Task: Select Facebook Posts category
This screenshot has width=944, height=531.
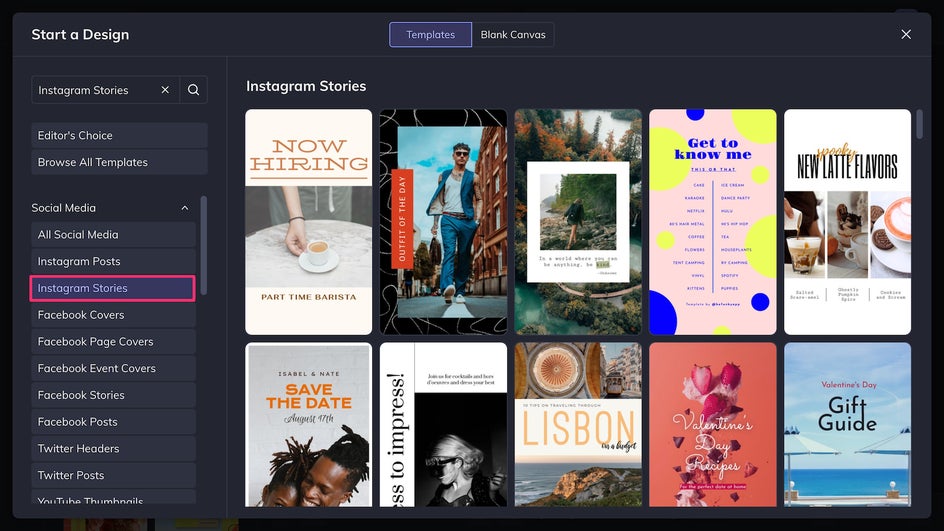Action: coord(113,422)
